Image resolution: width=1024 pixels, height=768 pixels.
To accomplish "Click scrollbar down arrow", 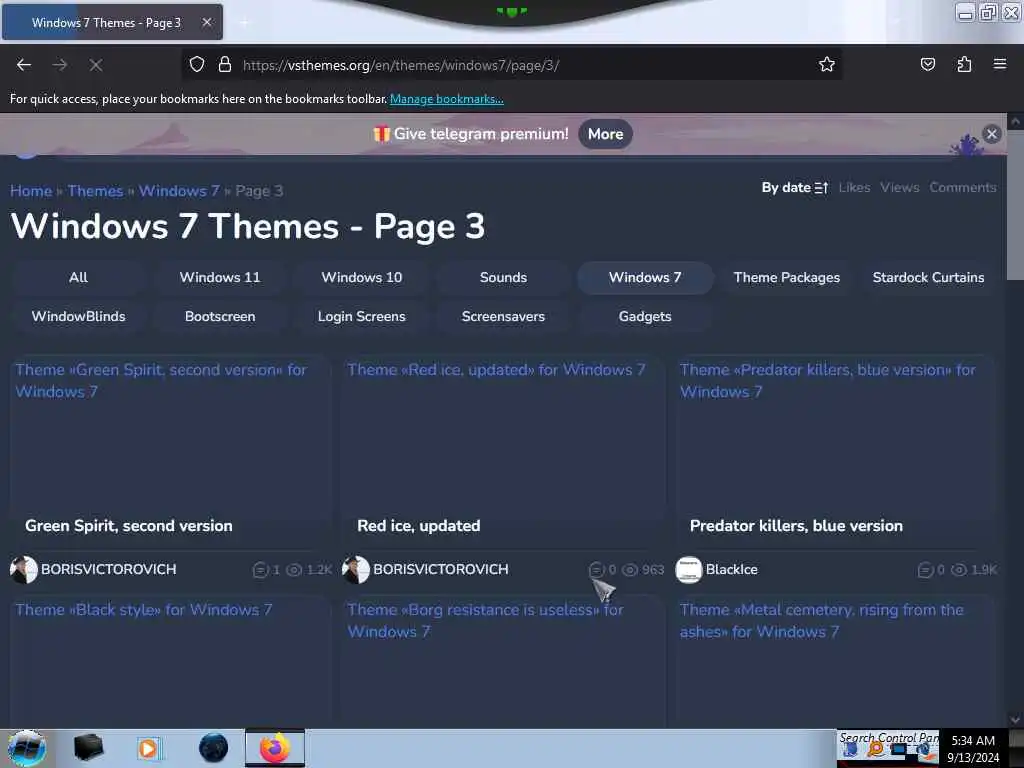I will 1015,720.
